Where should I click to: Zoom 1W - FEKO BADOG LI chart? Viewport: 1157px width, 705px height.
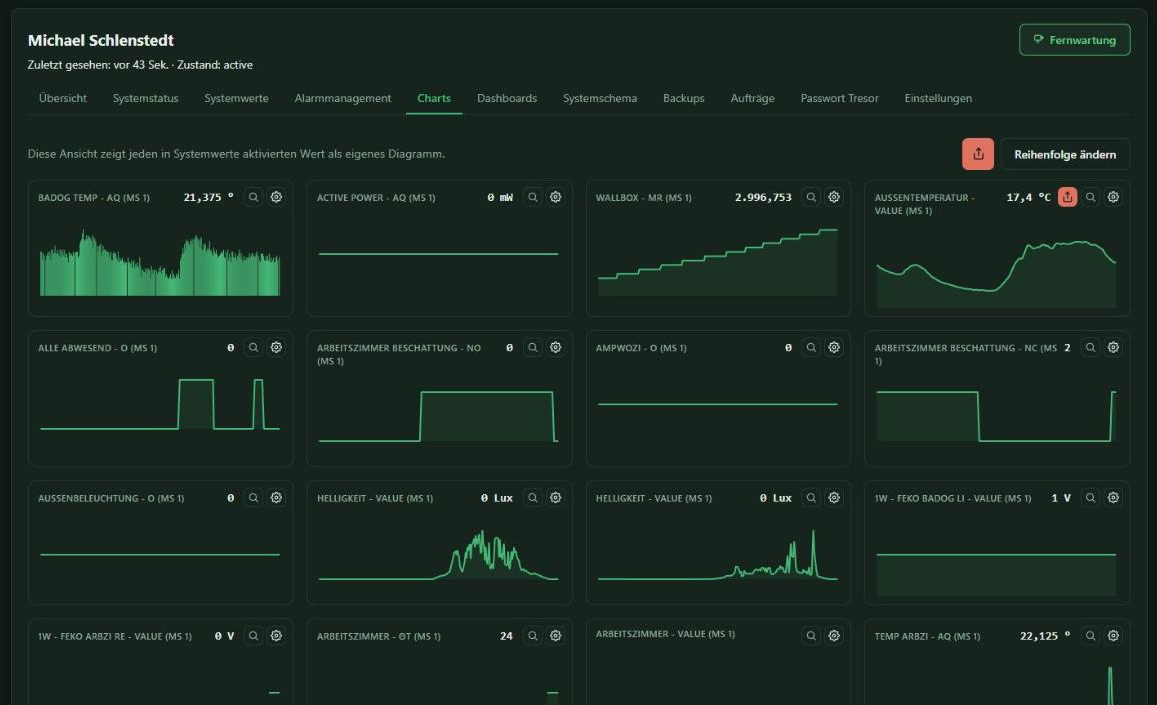tap(1090, 498)
